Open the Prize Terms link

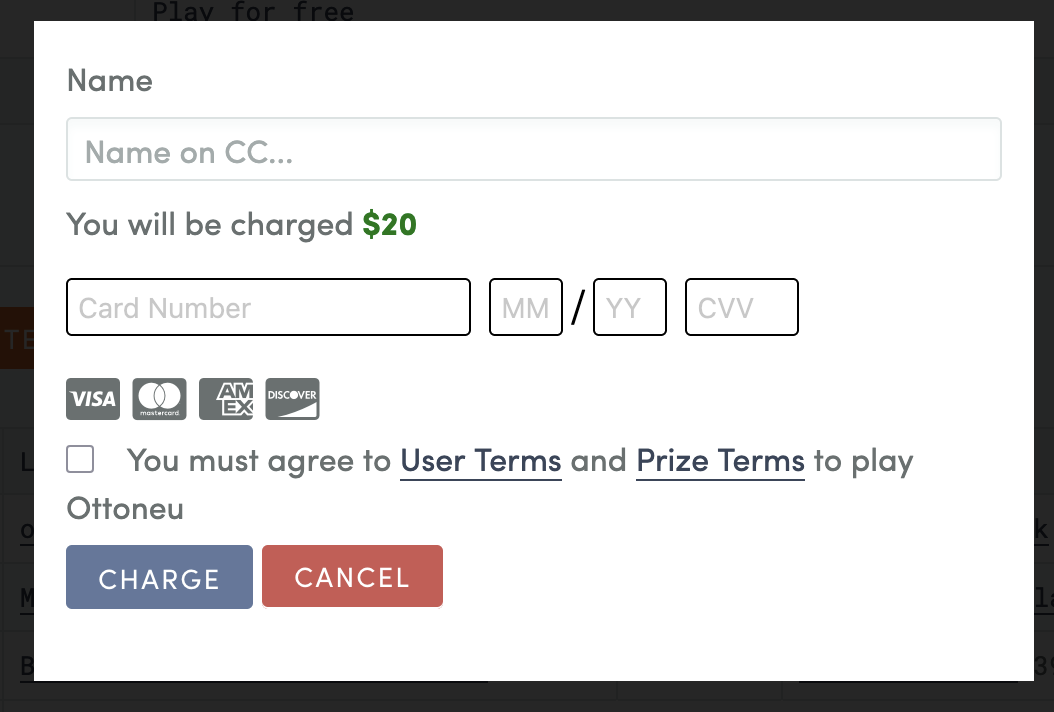coord(720,461)
